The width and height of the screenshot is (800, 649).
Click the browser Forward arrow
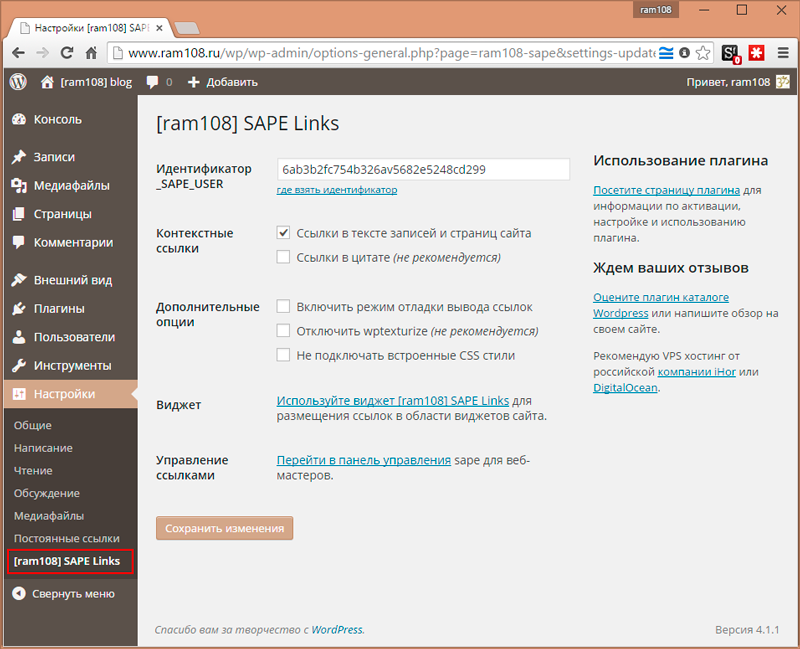(42, 53)
